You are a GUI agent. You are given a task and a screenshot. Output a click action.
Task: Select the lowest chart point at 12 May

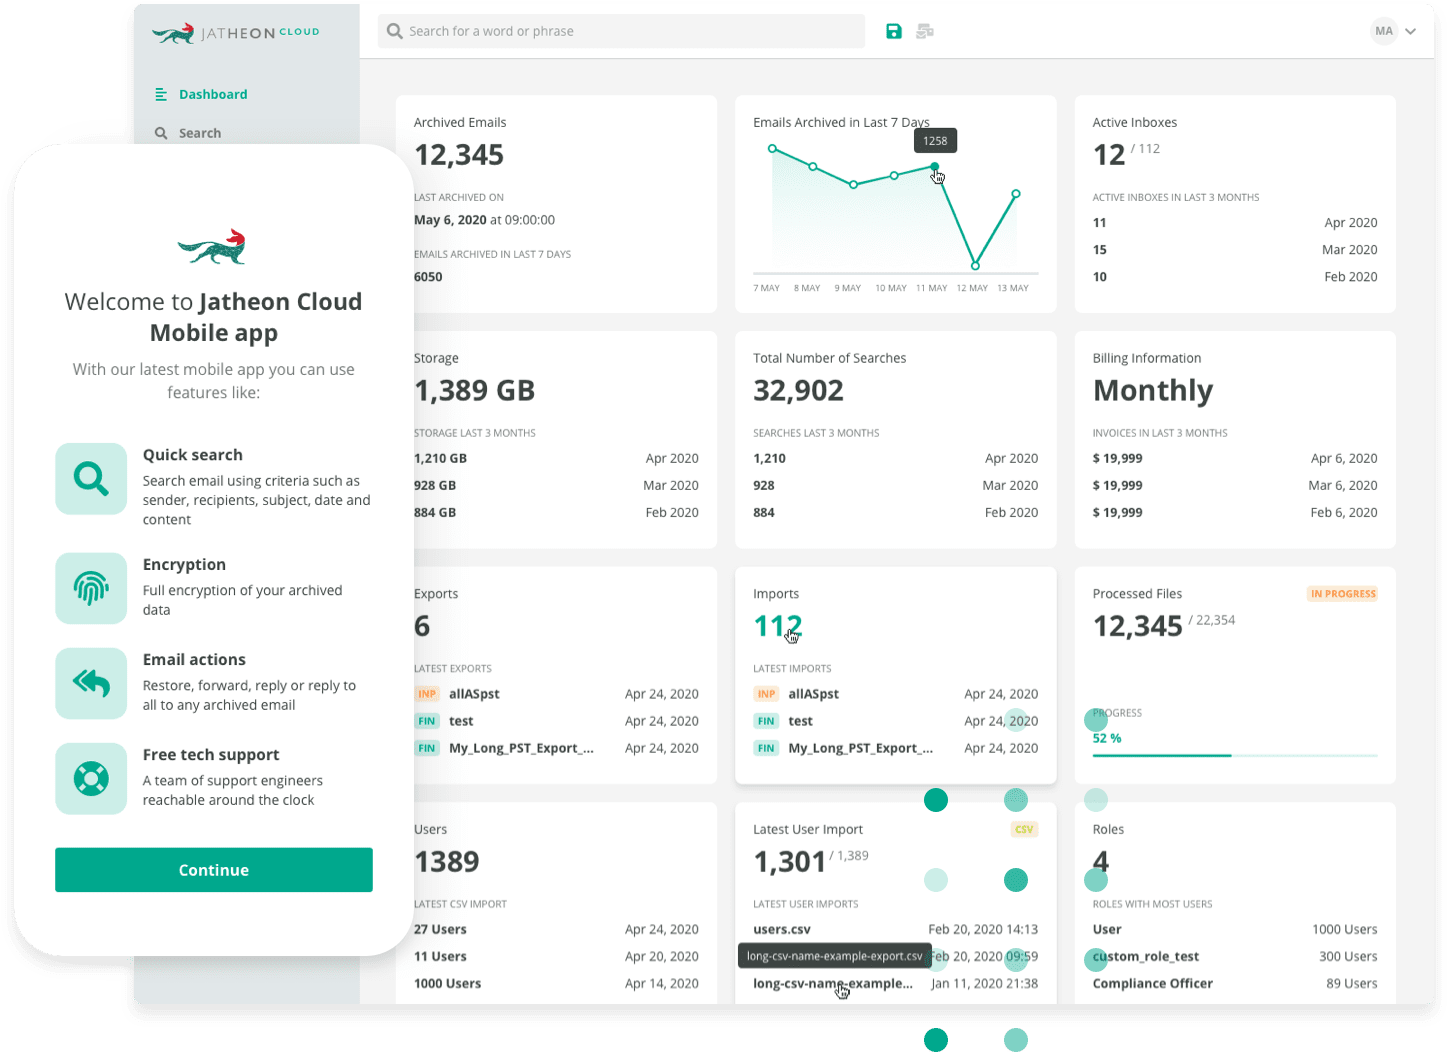pyautogui.click(x=975, y=265)
